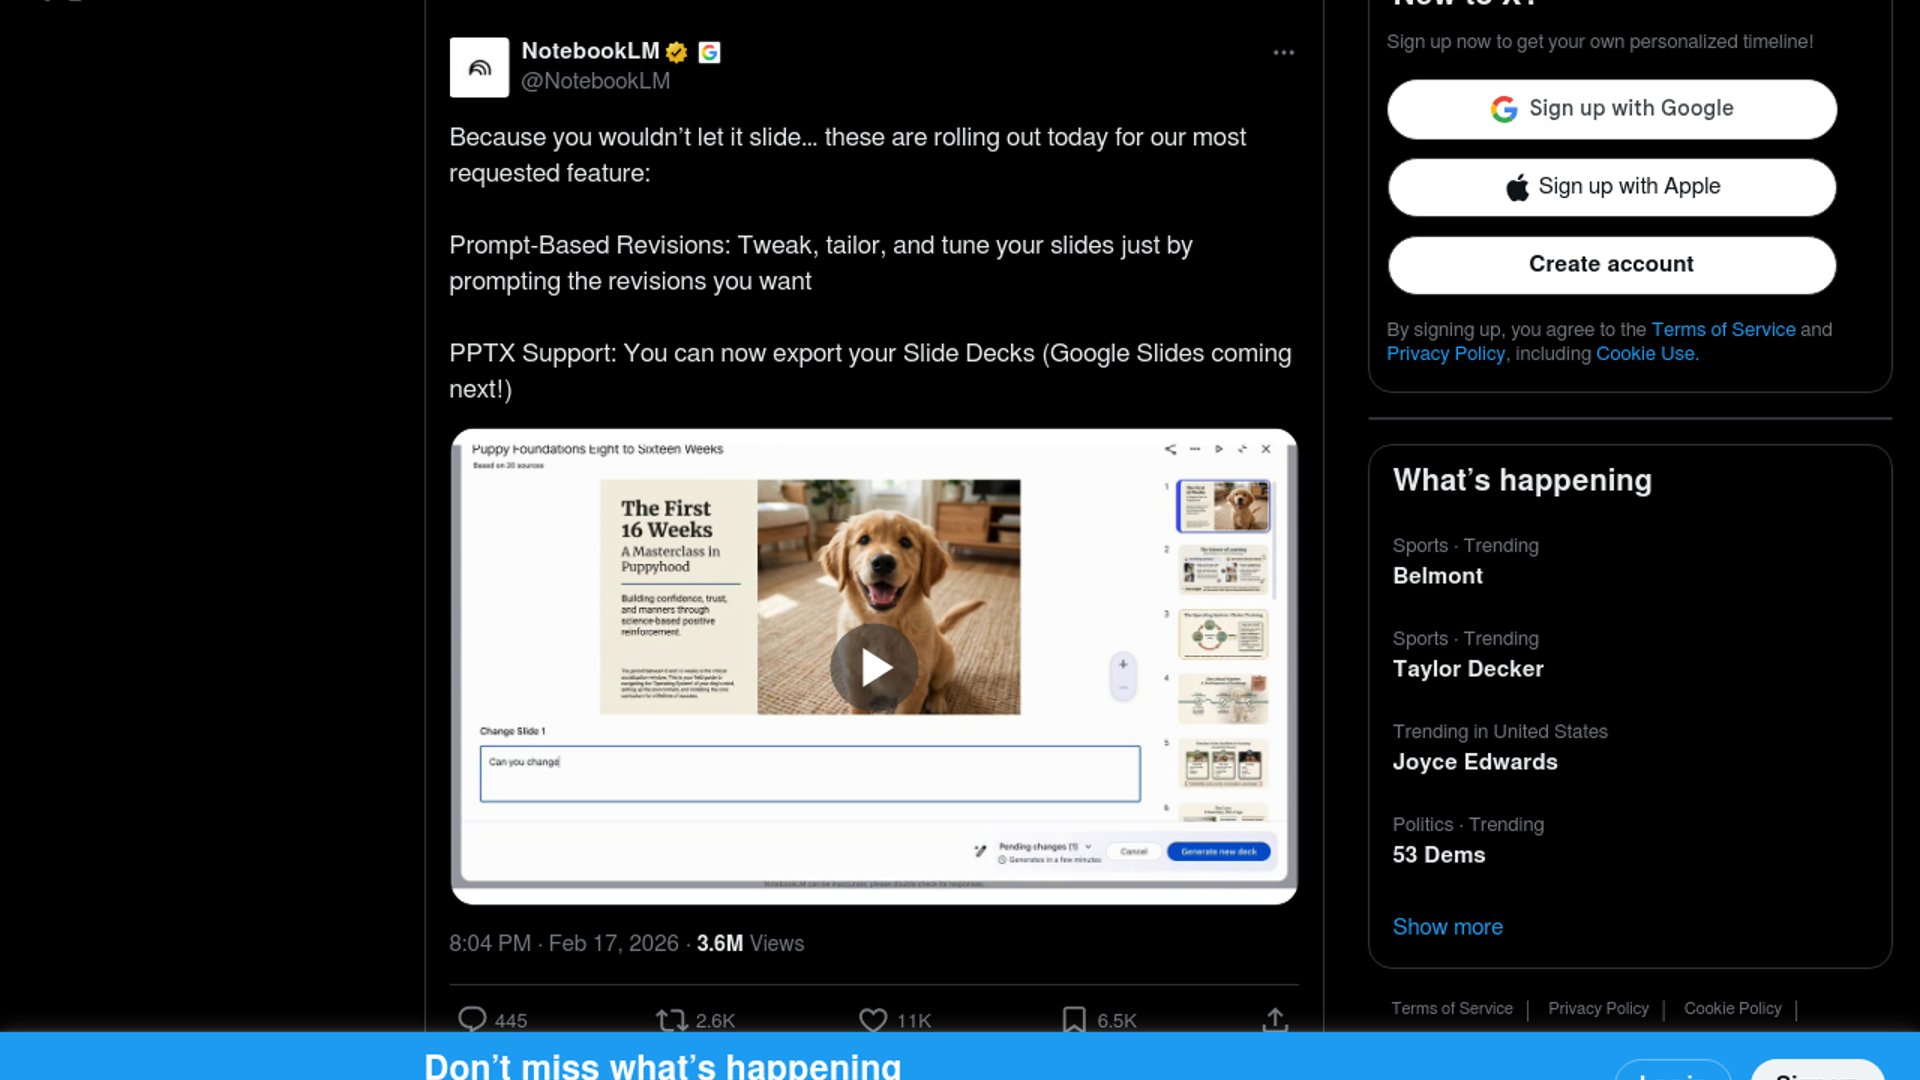The image size is (1920, 1080).
Task: Click the reply comment icon
Action: (472, 1019)
